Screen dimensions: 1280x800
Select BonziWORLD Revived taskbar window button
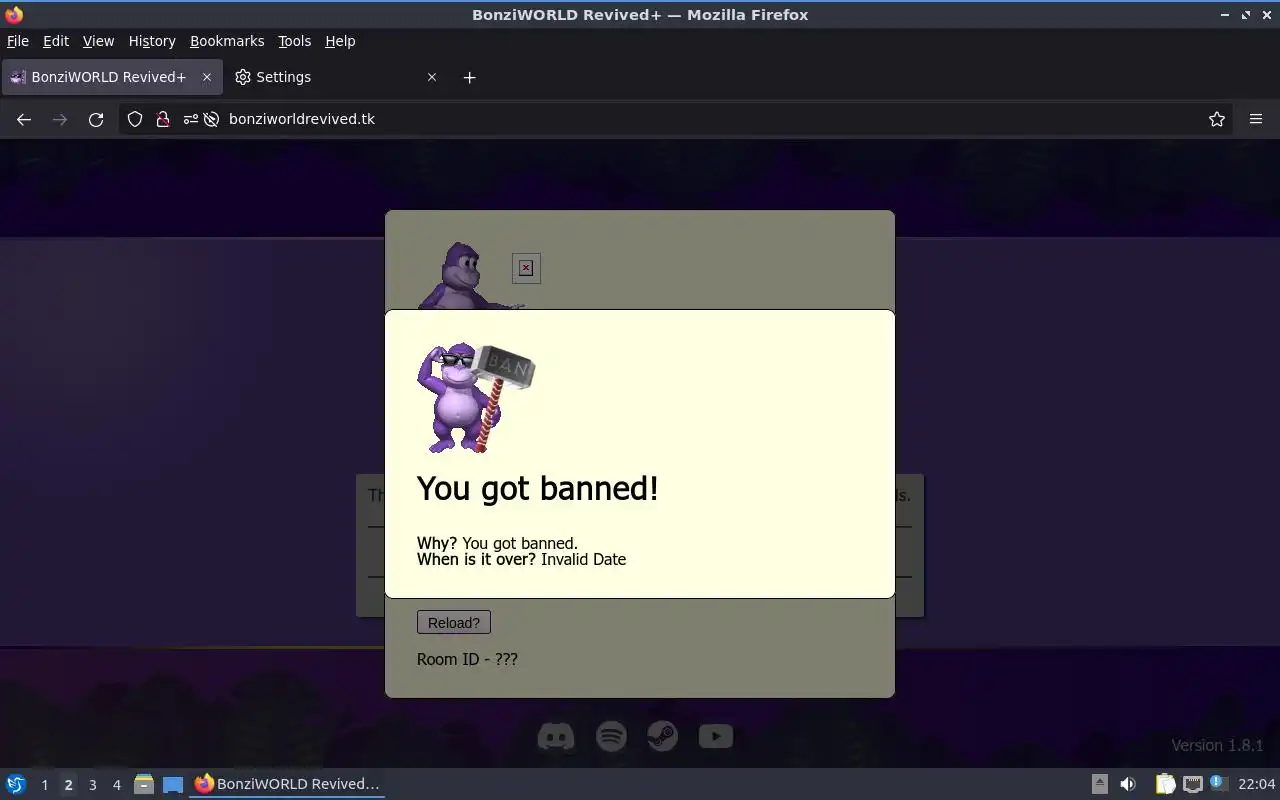pos(288,784)
